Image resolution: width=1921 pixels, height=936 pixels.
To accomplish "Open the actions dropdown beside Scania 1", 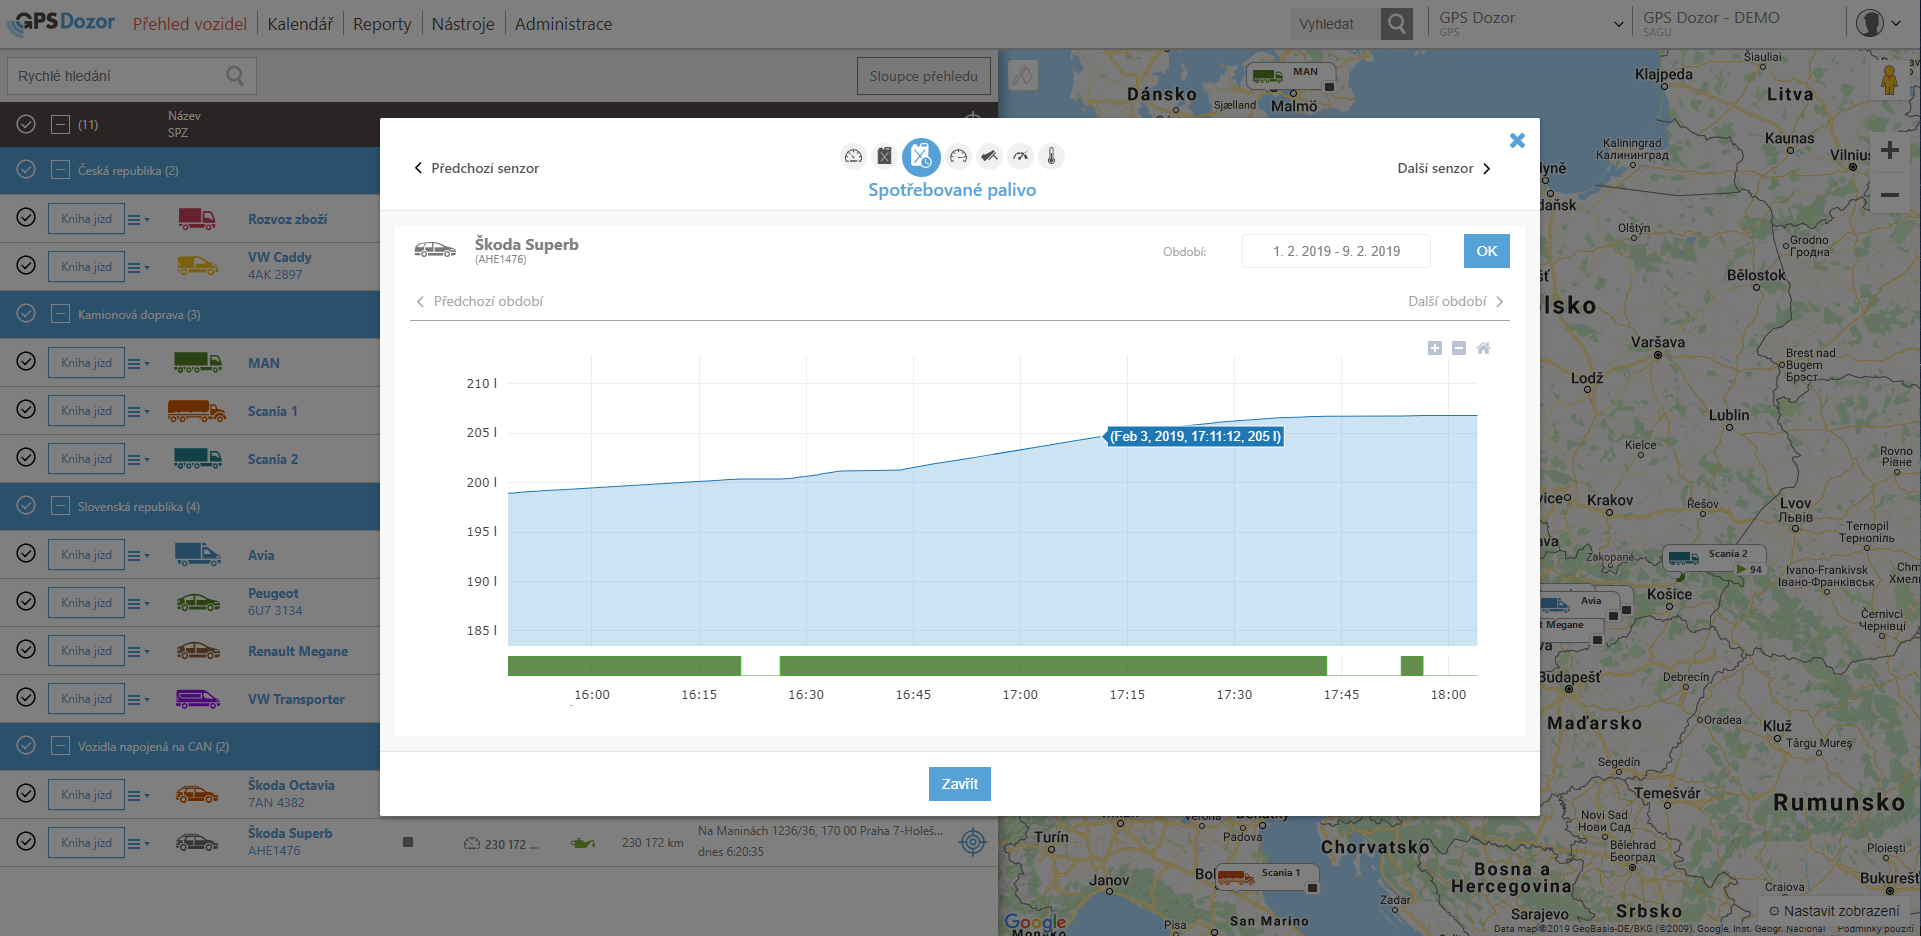I will [x=139, y=411].
